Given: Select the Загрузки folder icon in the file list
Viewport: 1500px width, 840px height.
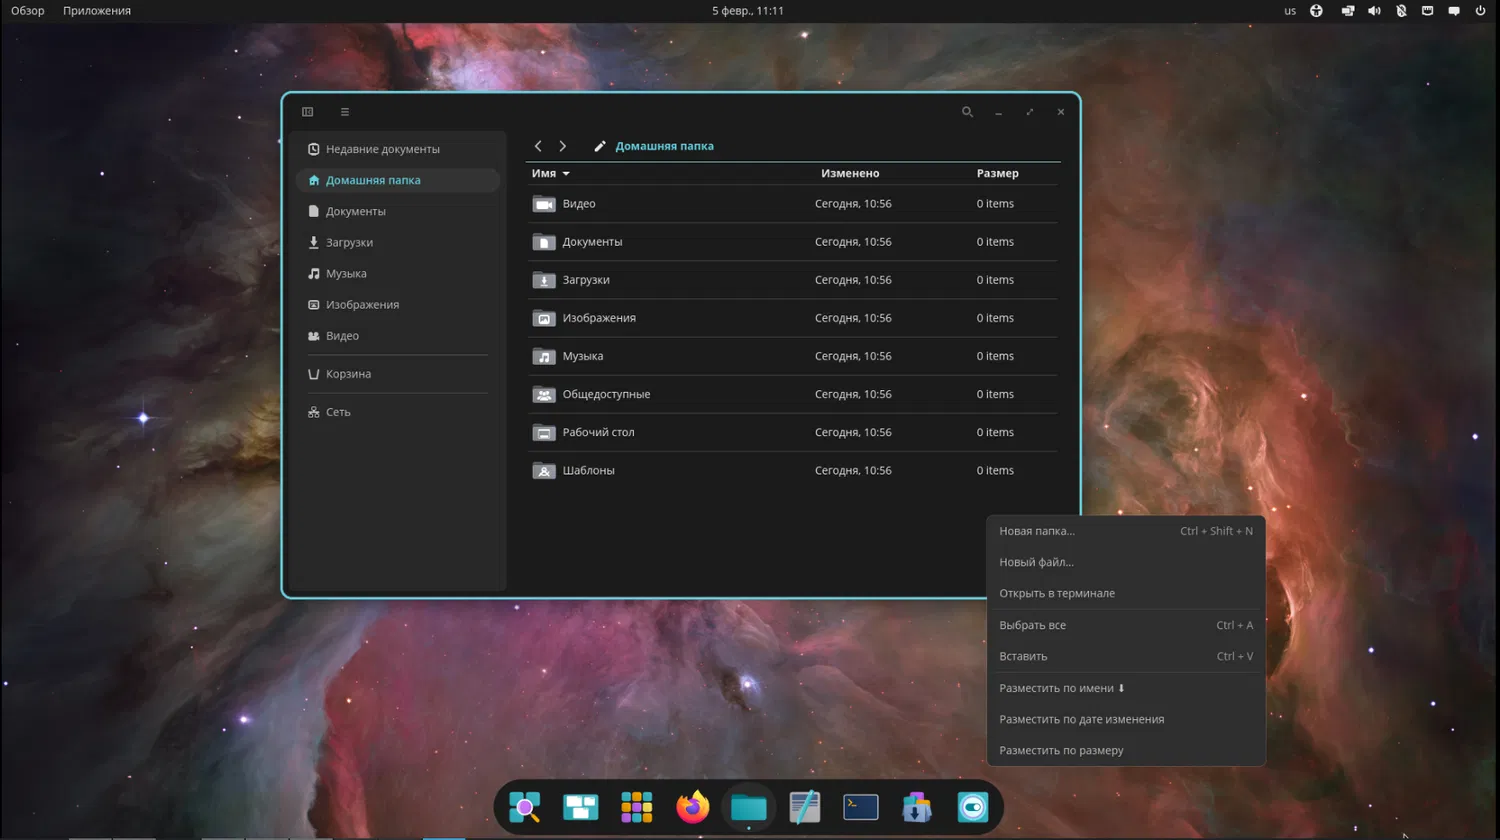Looking at the screenshot, I should pos(544,280).
